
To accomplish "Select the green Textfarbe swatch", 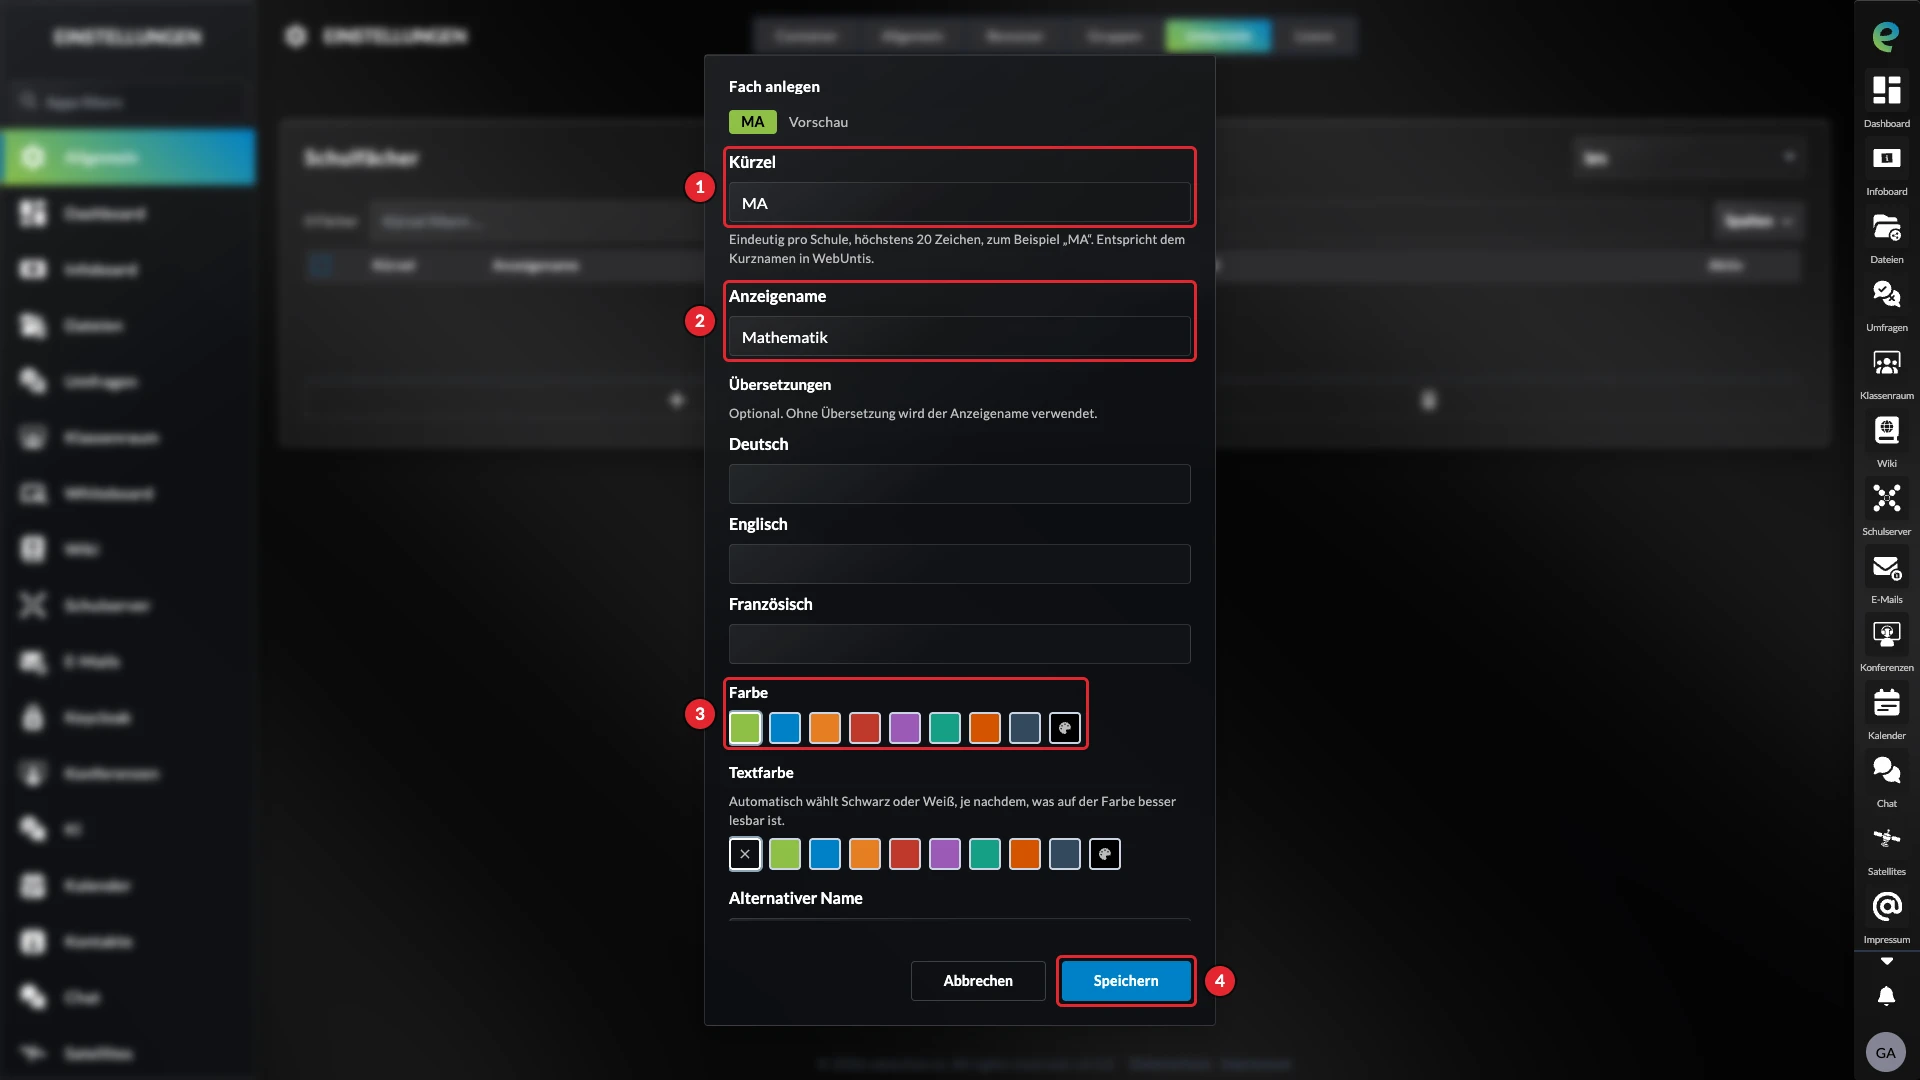I will pos(785,854).
